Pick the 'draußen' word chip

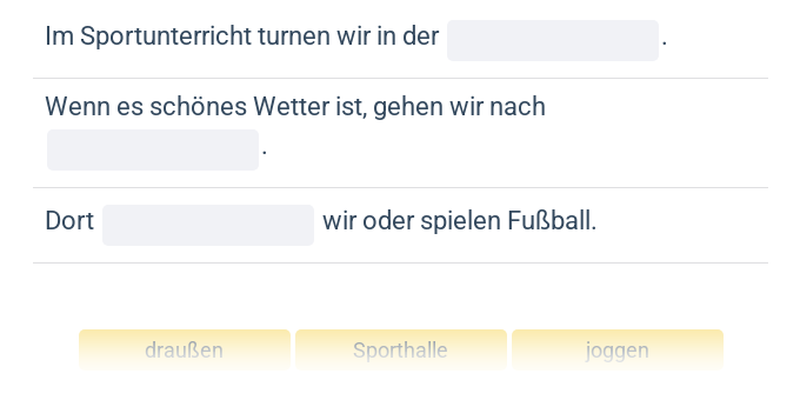(x=184, y=351)
